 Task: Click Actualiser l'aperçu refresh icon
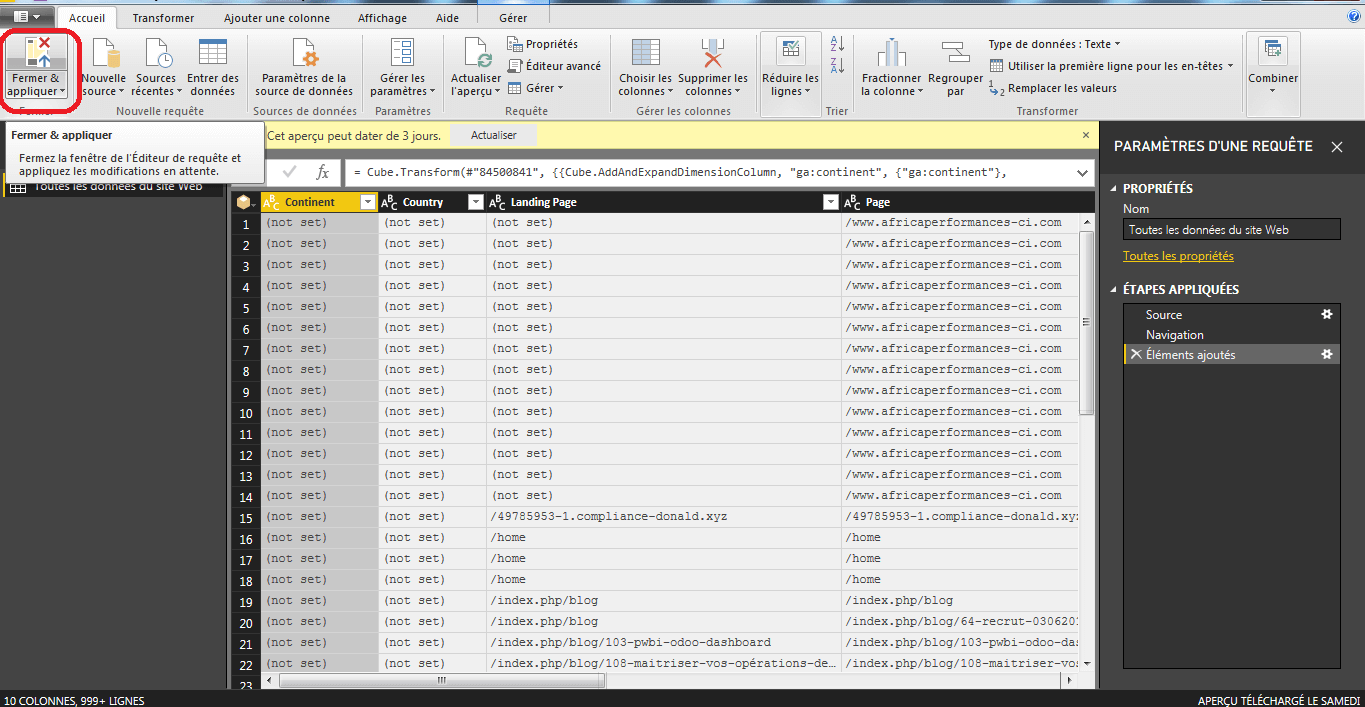(x=476, y=53)
